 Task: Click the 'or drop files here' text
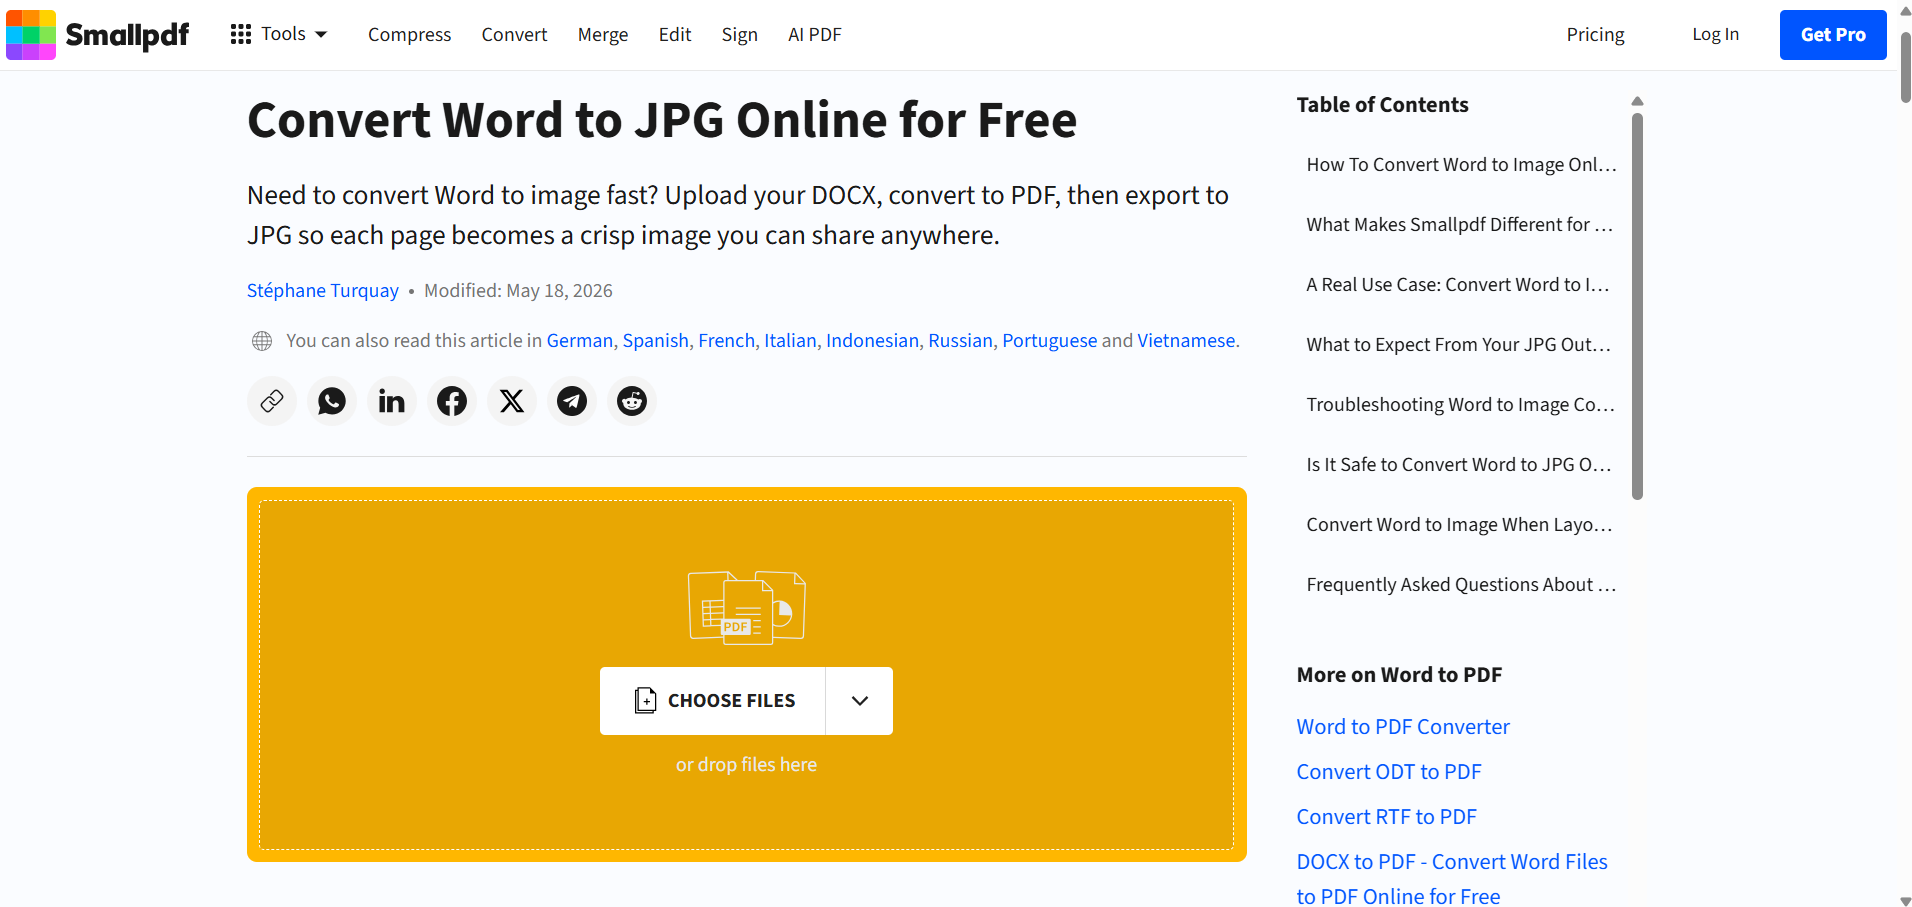747,765
